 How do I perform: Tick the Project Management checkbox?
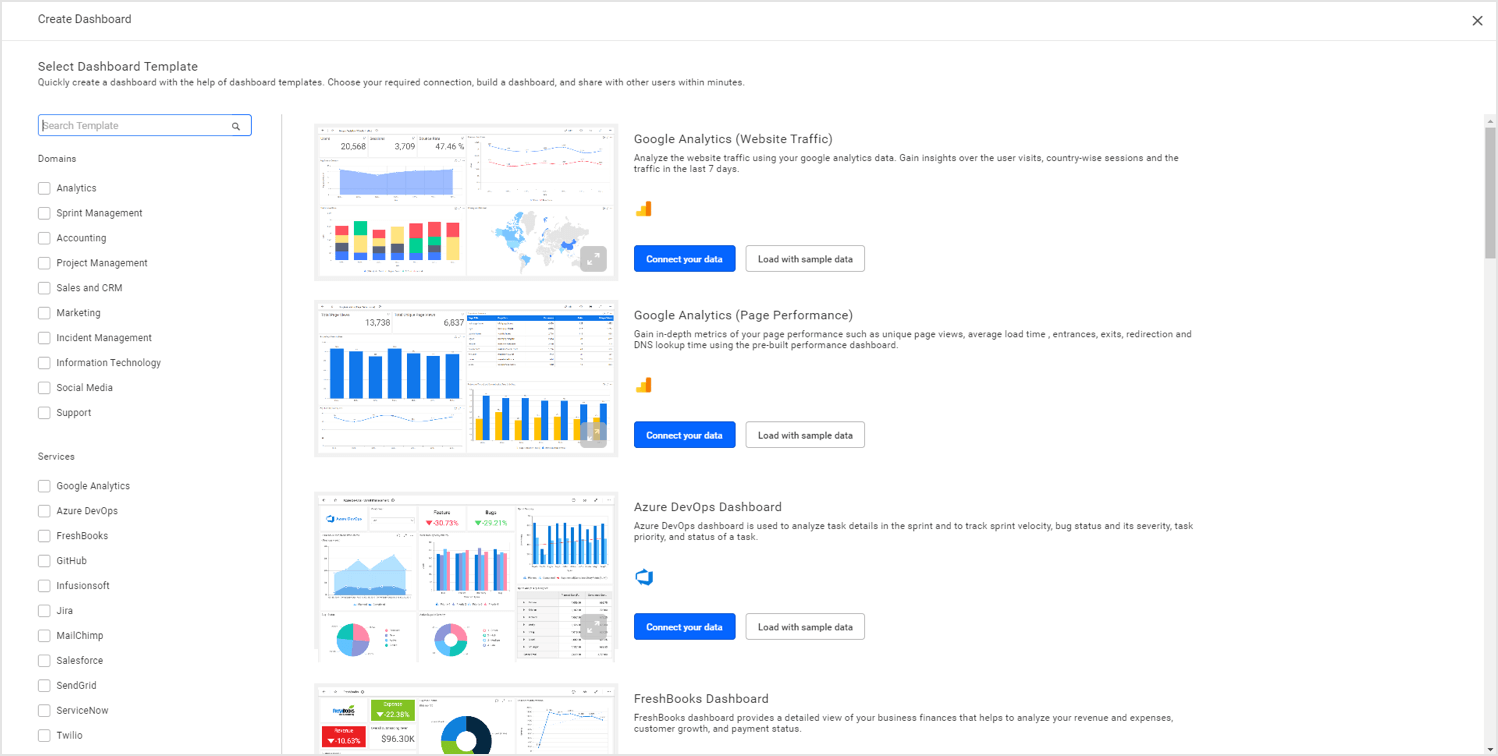tap(44, 263)
